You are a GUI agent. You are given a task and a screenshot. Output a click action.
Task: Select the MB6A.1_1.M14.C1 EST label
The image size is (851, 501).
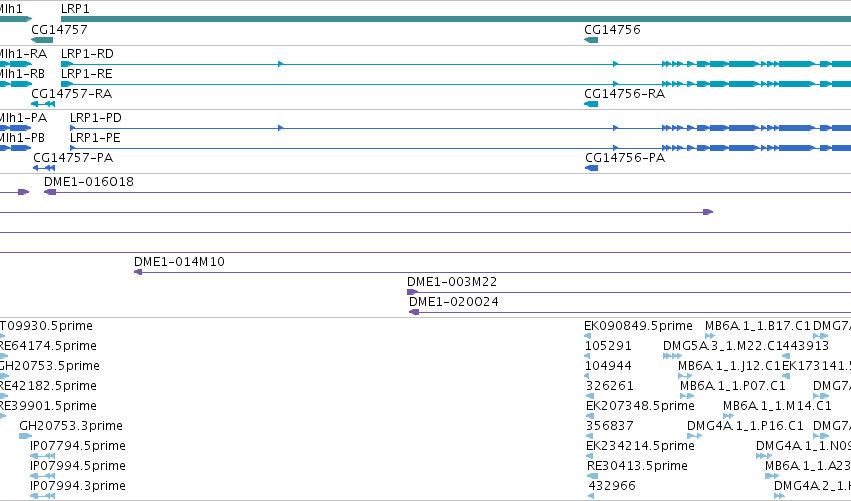pyautogui.click(x=777, y=406)
